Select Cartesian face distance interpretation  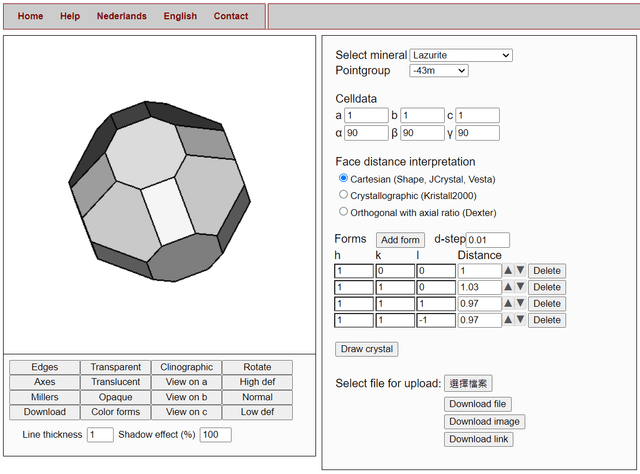(x=344, y=178)
